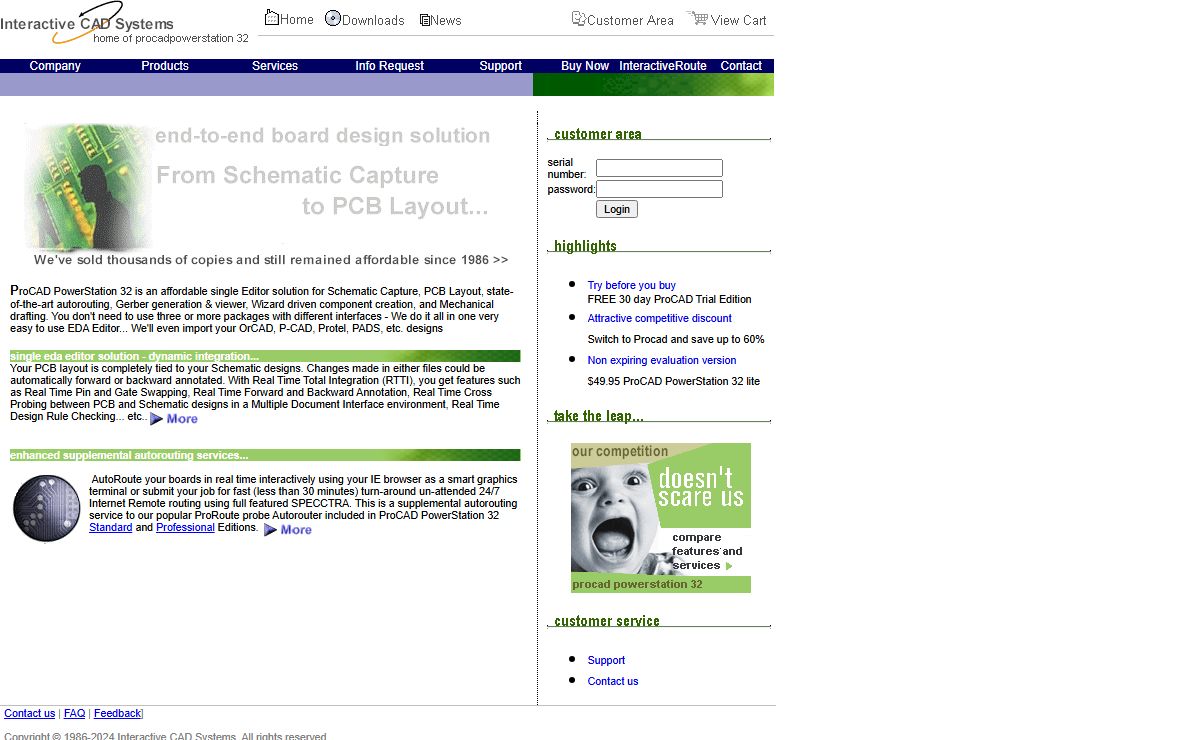The width and height of the screenshot is (1200, 740).
Task: Click the competition doesn't scare us banner
Action: click(661, 518)
